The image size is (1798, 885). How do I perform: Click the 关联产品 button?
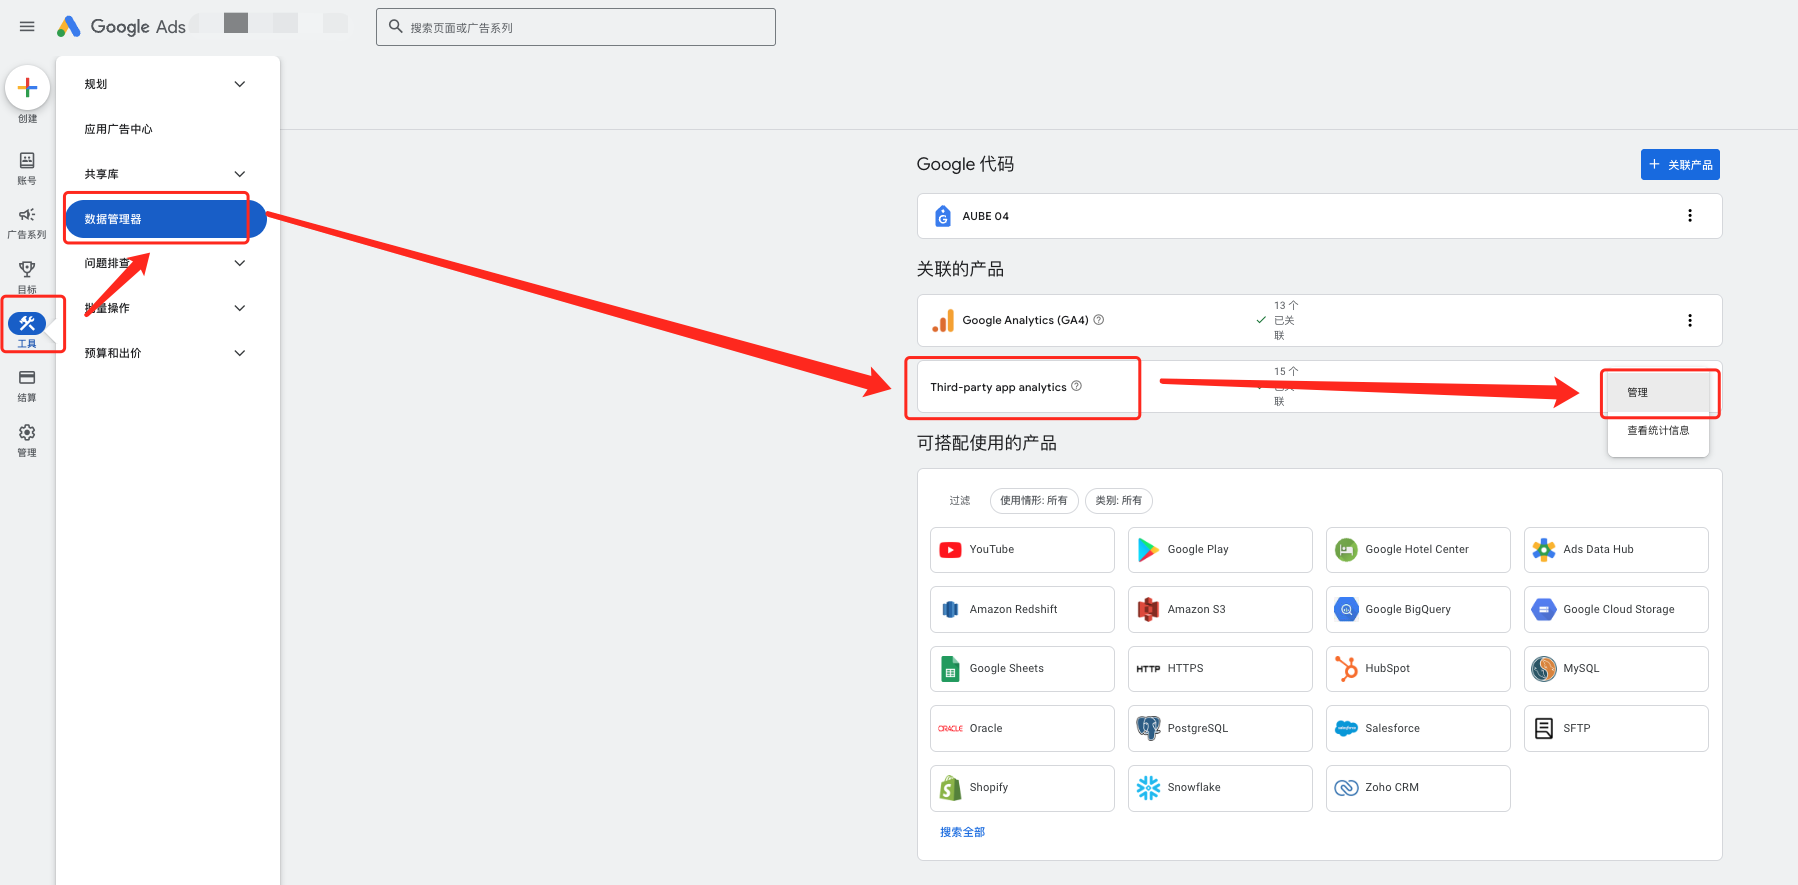point(1680,165)
